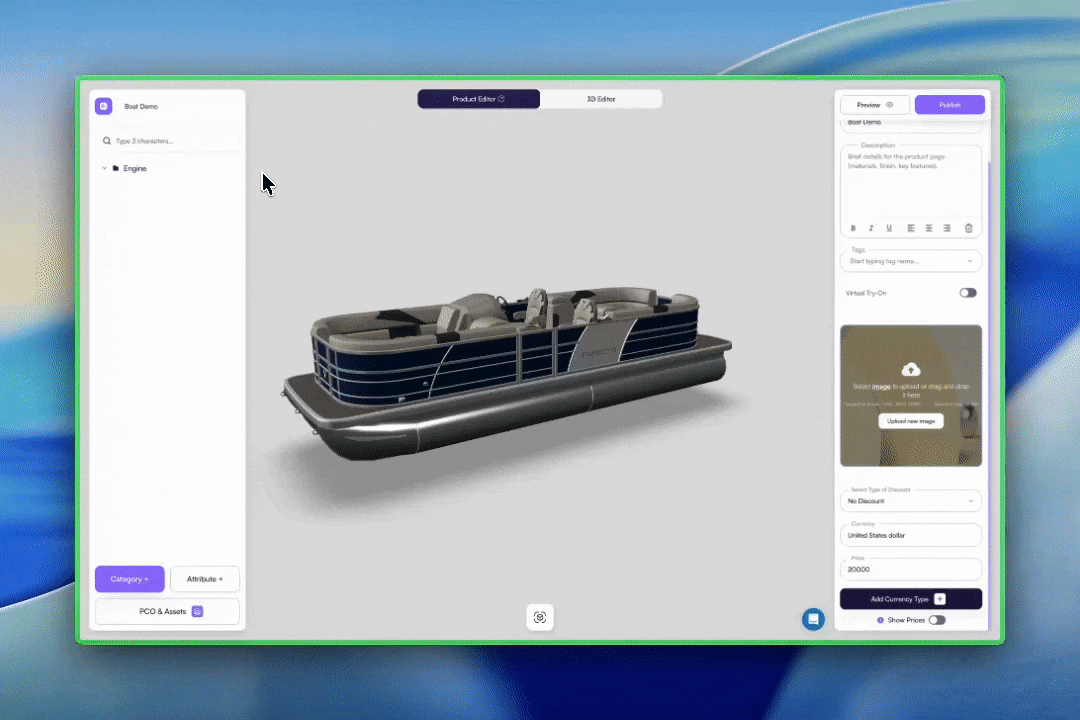1080x720 pixels.
Task: Click the bold formatting icon
Action: pos(854,228)
